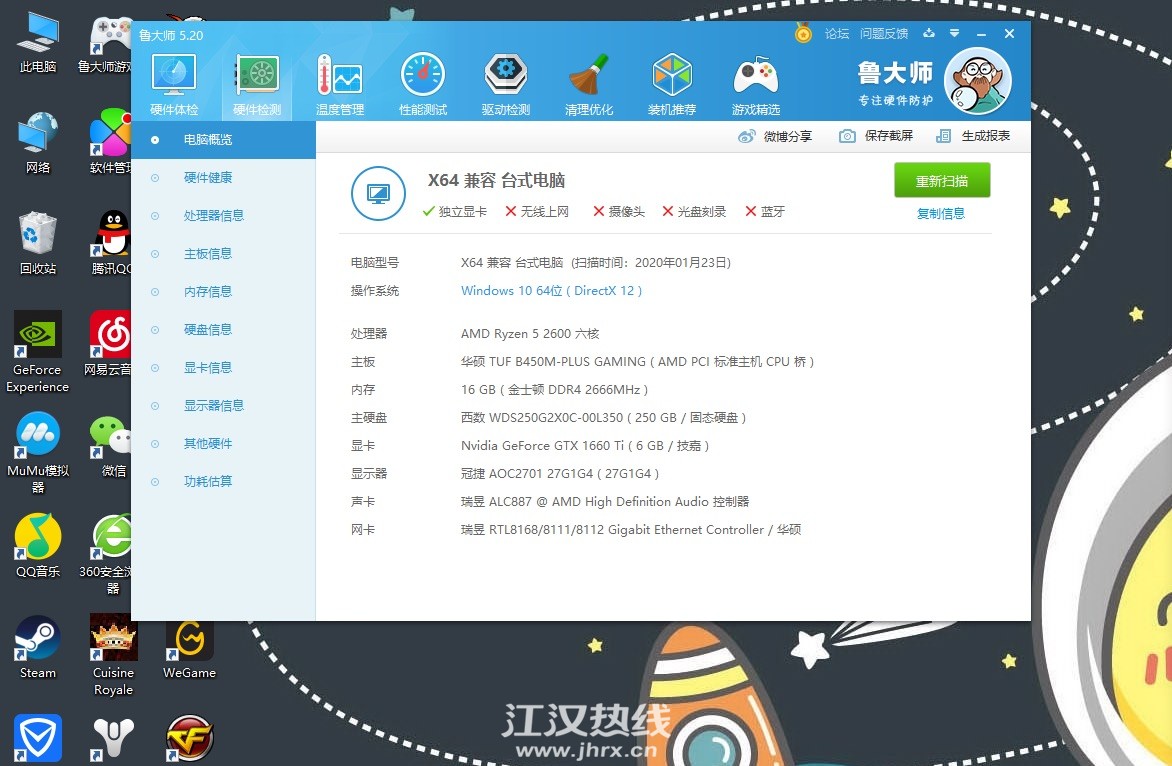Select the 此电脑 desktop icon
Viewport: 1172px width, 766px height.
(x=37, y=43)
